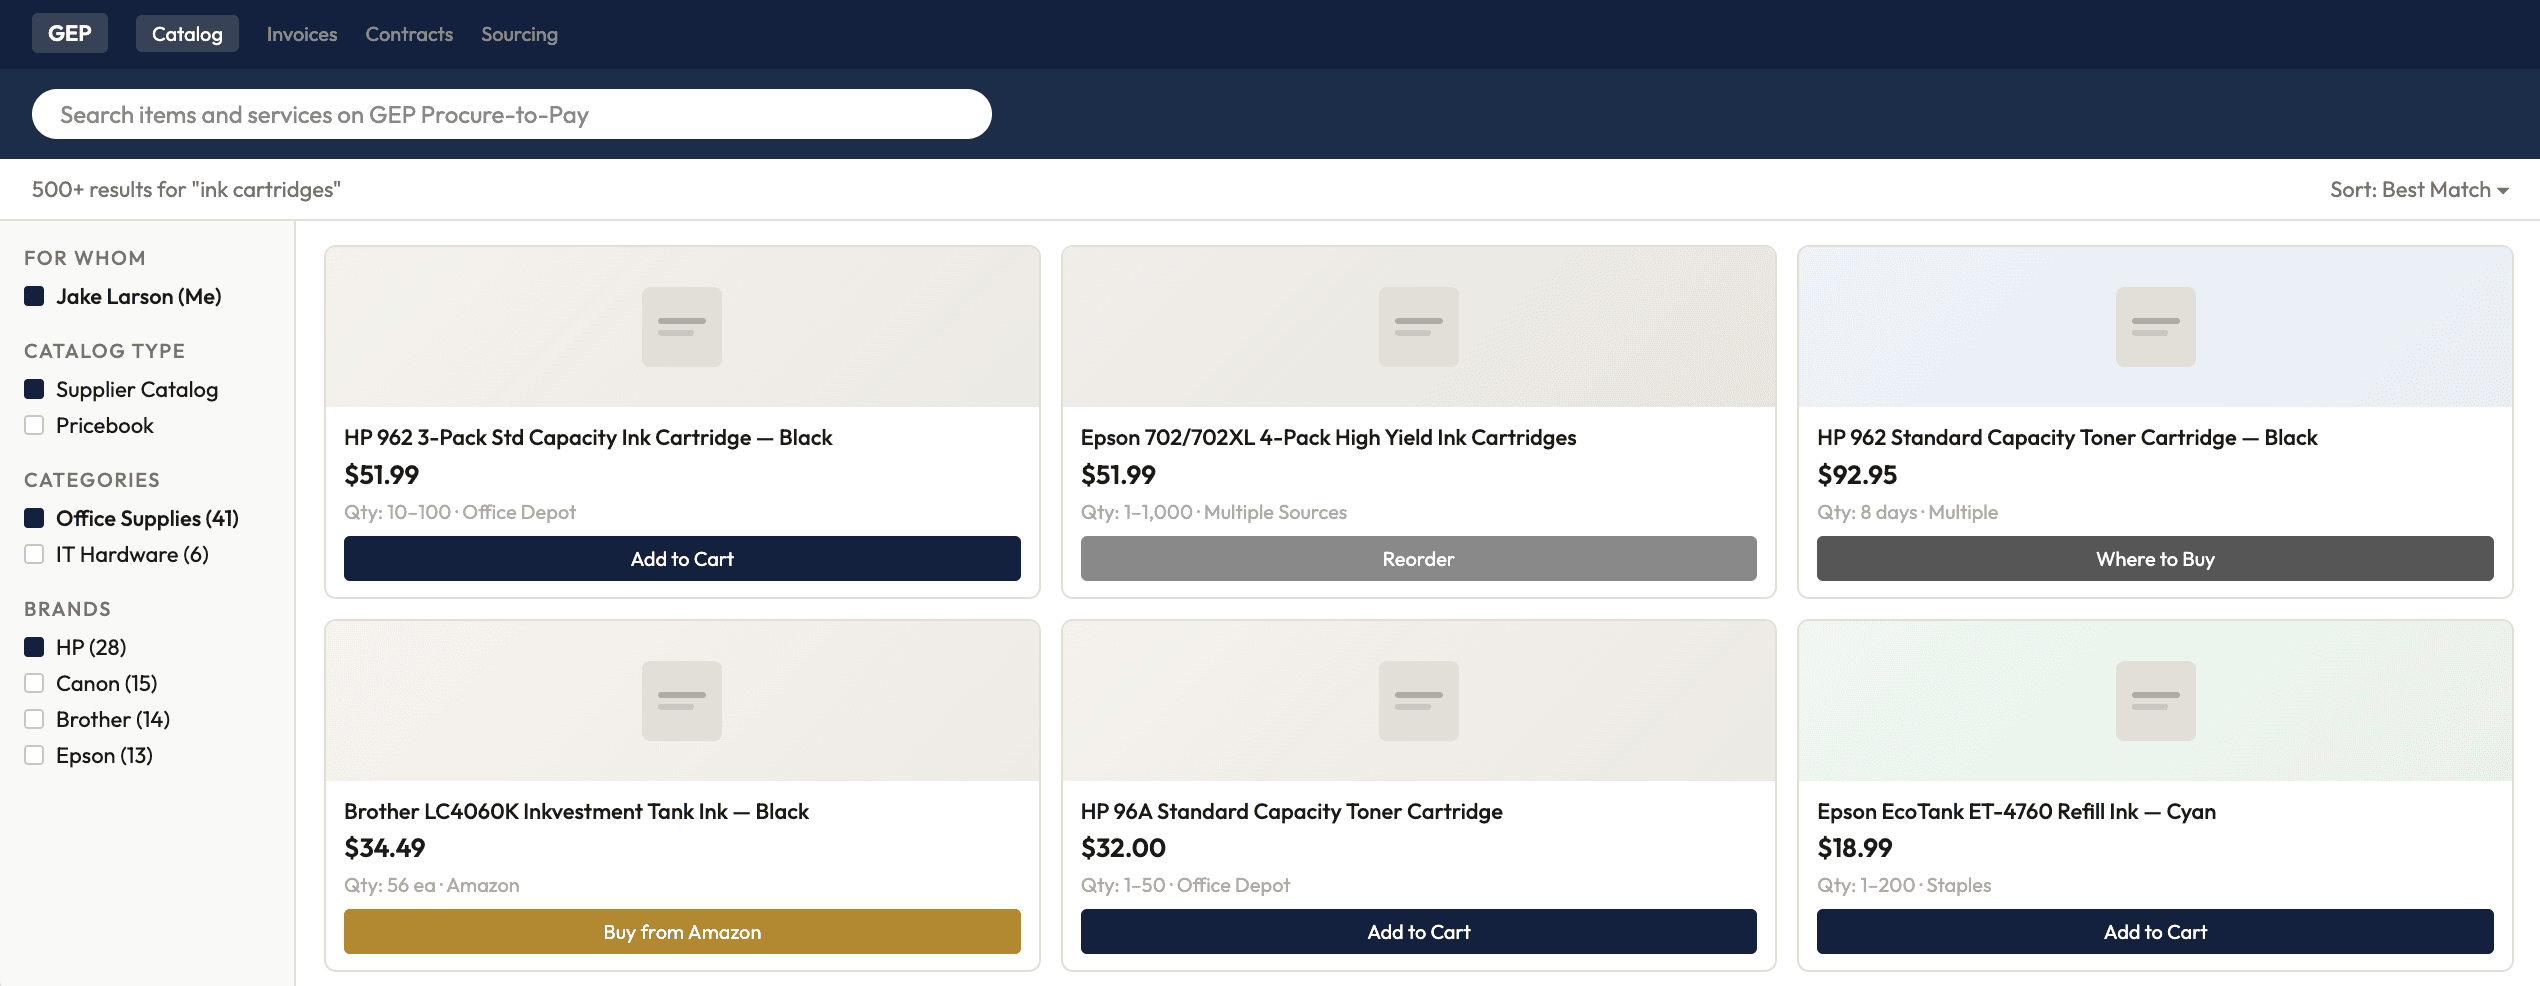Click the CATEGORIES filter heading
2540x986 pixels.
point(92,480)
